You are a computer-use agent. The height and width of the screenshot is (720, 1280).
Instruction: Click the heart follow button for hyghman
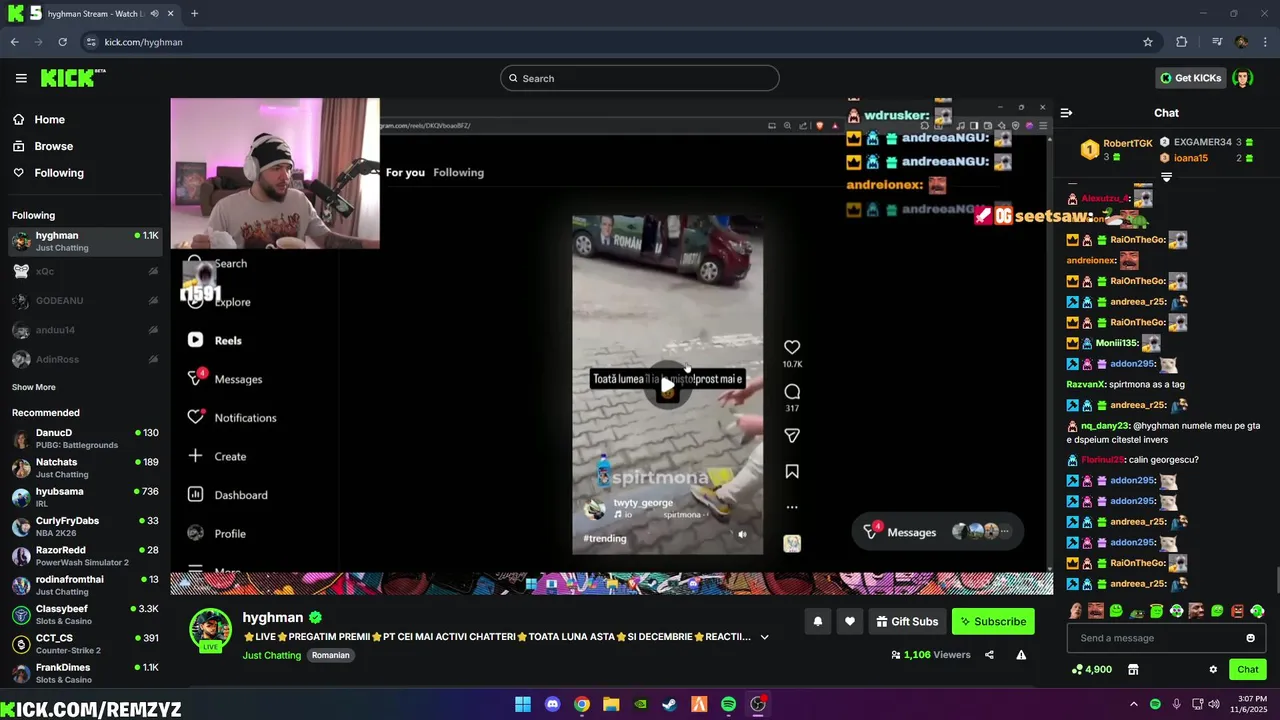click(849, 621)
